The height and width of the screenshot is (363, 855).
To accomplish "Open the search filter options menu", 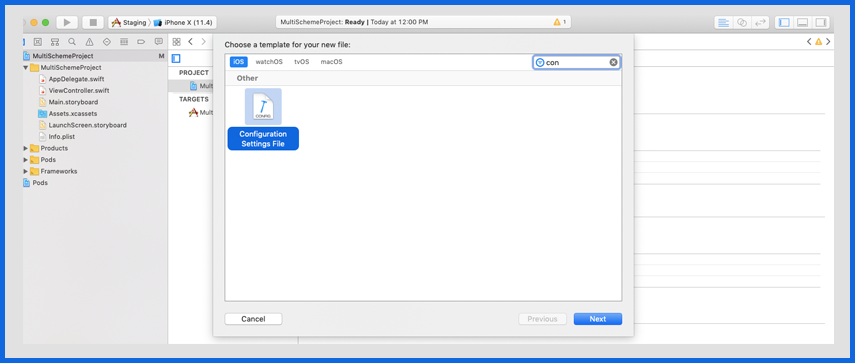I will [540, 62].
